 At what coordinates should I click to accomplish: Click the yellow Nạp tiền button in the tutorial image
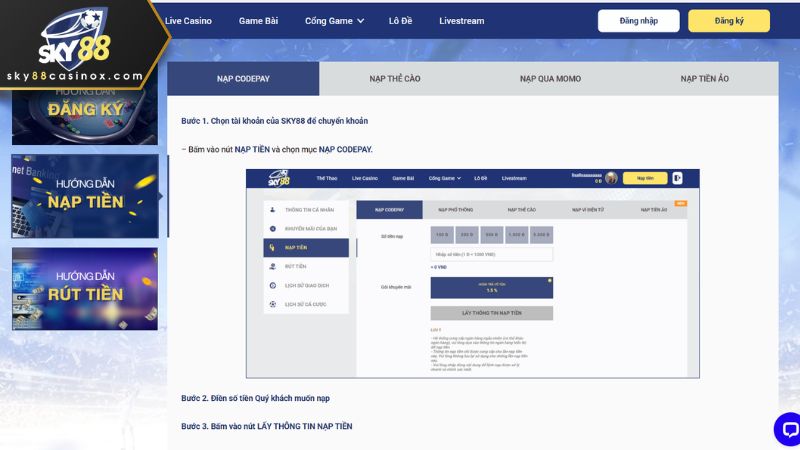point(645,178)
